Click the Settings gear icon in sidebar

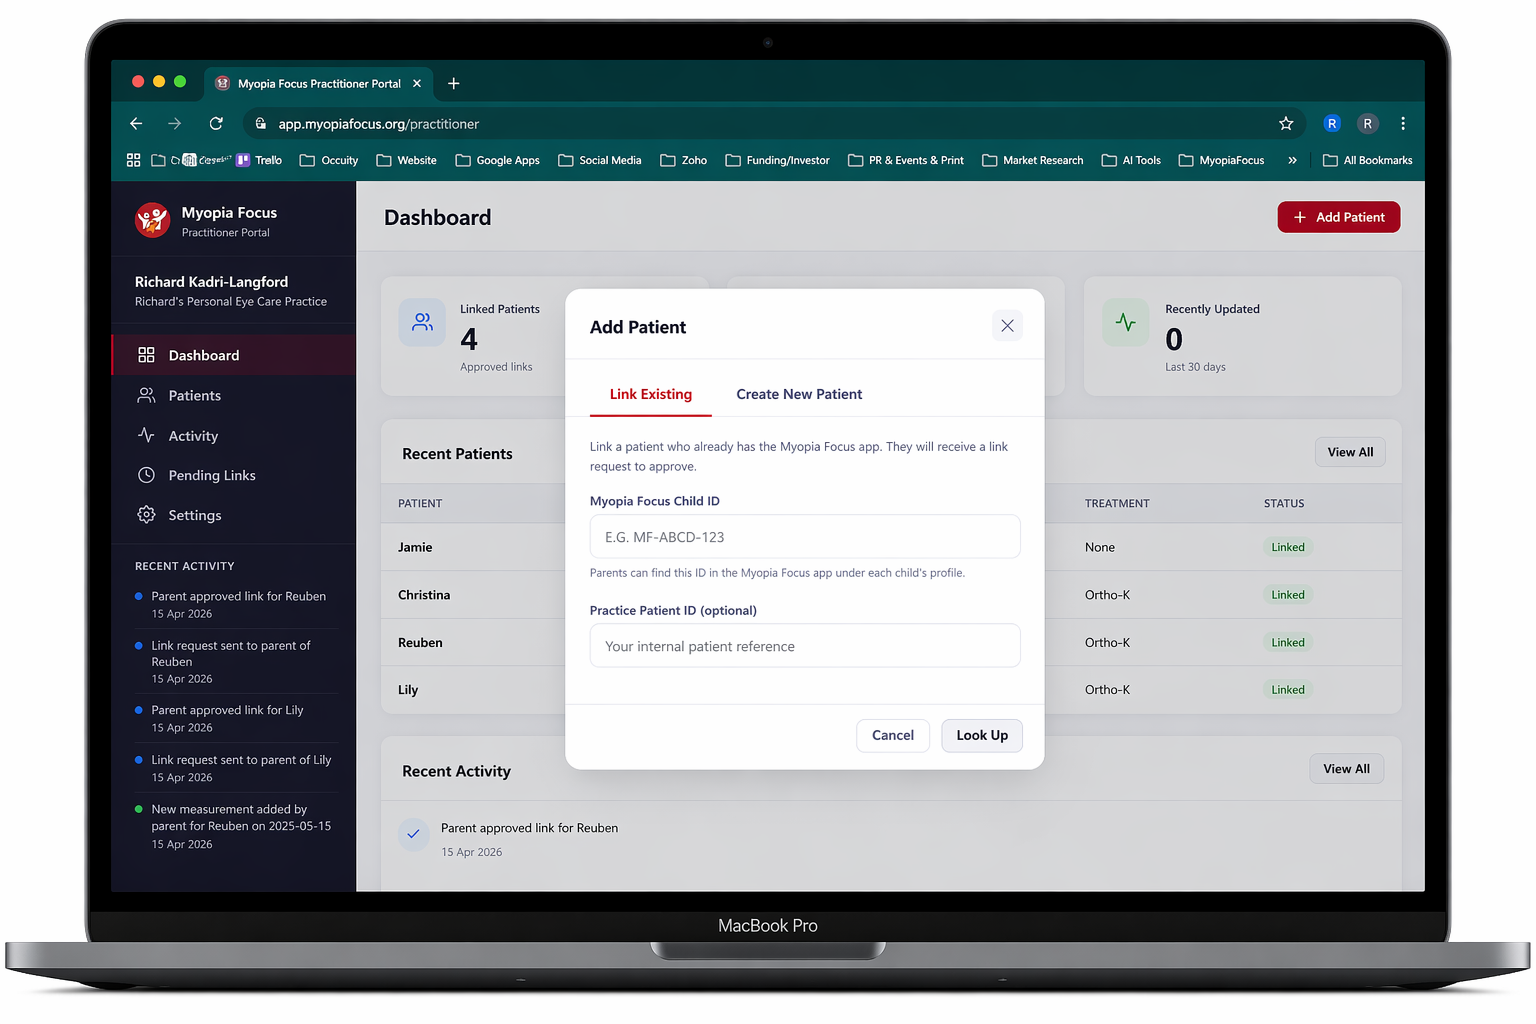click(x=146, y=515)
